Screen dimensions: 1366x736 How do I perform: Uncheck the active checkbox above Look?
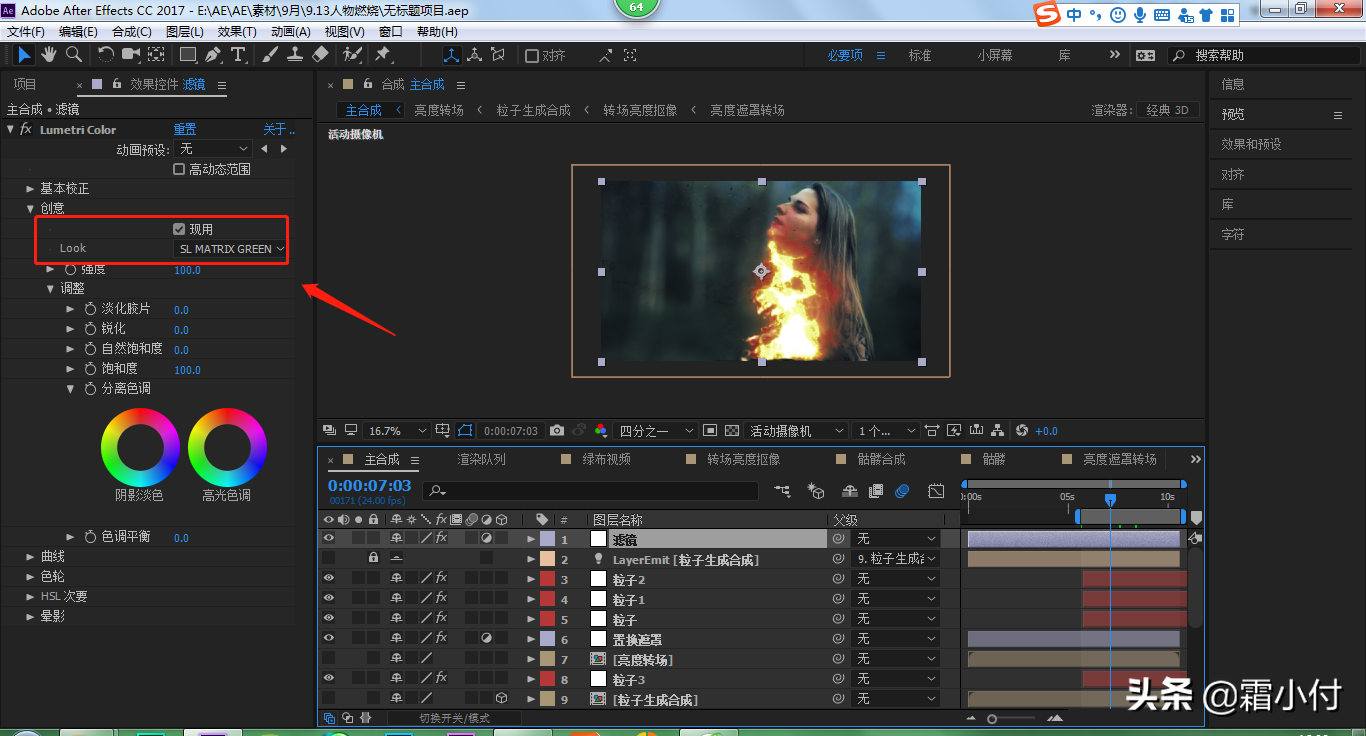179,229
